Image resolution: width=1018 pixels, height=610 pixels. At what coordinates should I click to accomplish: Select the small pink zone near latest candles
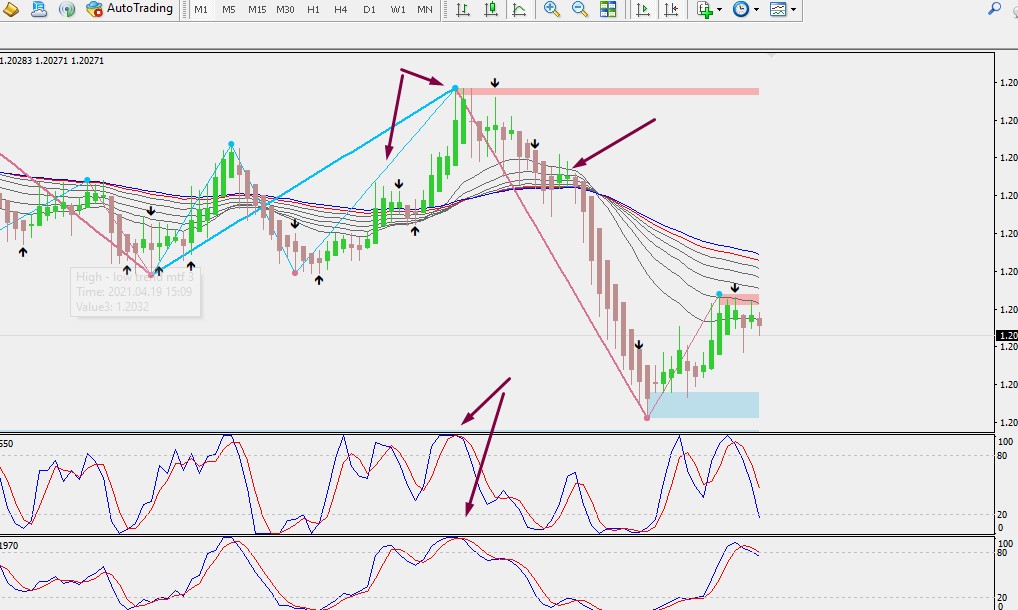tap(740, 299)
